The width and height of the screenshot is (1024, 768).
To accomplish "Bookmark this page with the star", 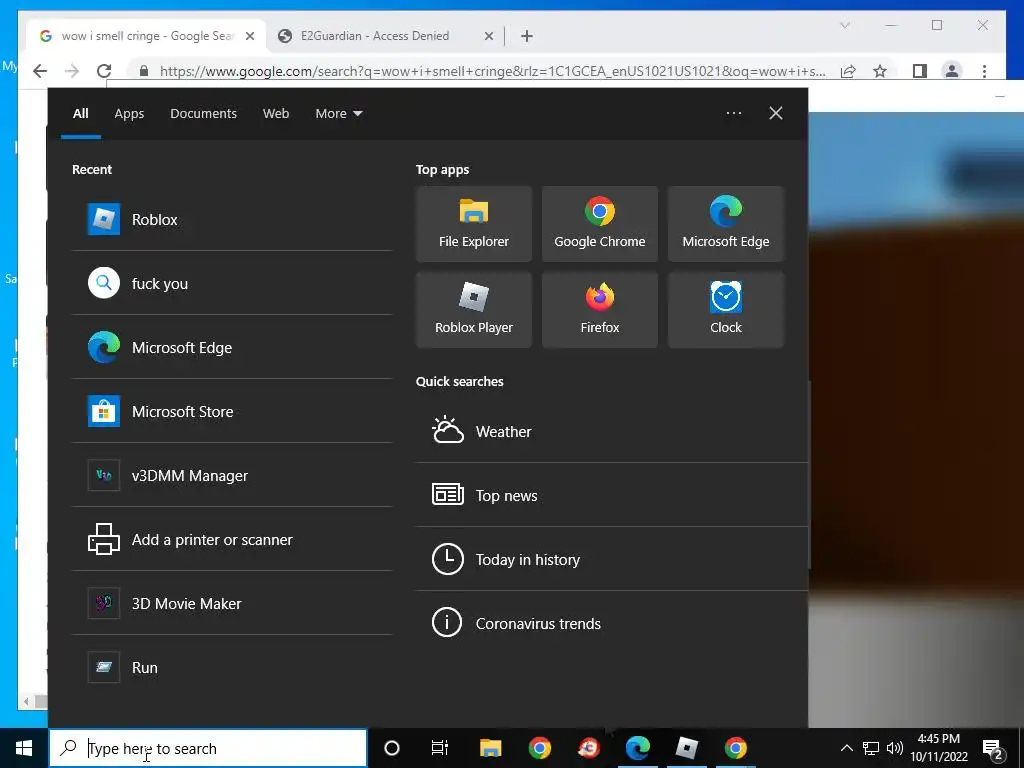I will (880, 71).
